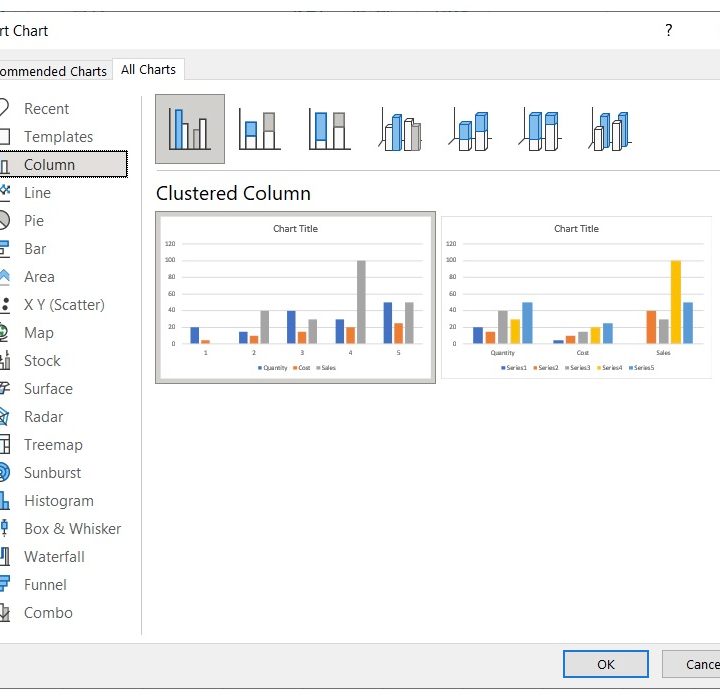
Task: Choose the X Y (Scatter) label
Action: click(x=64, y=305)
